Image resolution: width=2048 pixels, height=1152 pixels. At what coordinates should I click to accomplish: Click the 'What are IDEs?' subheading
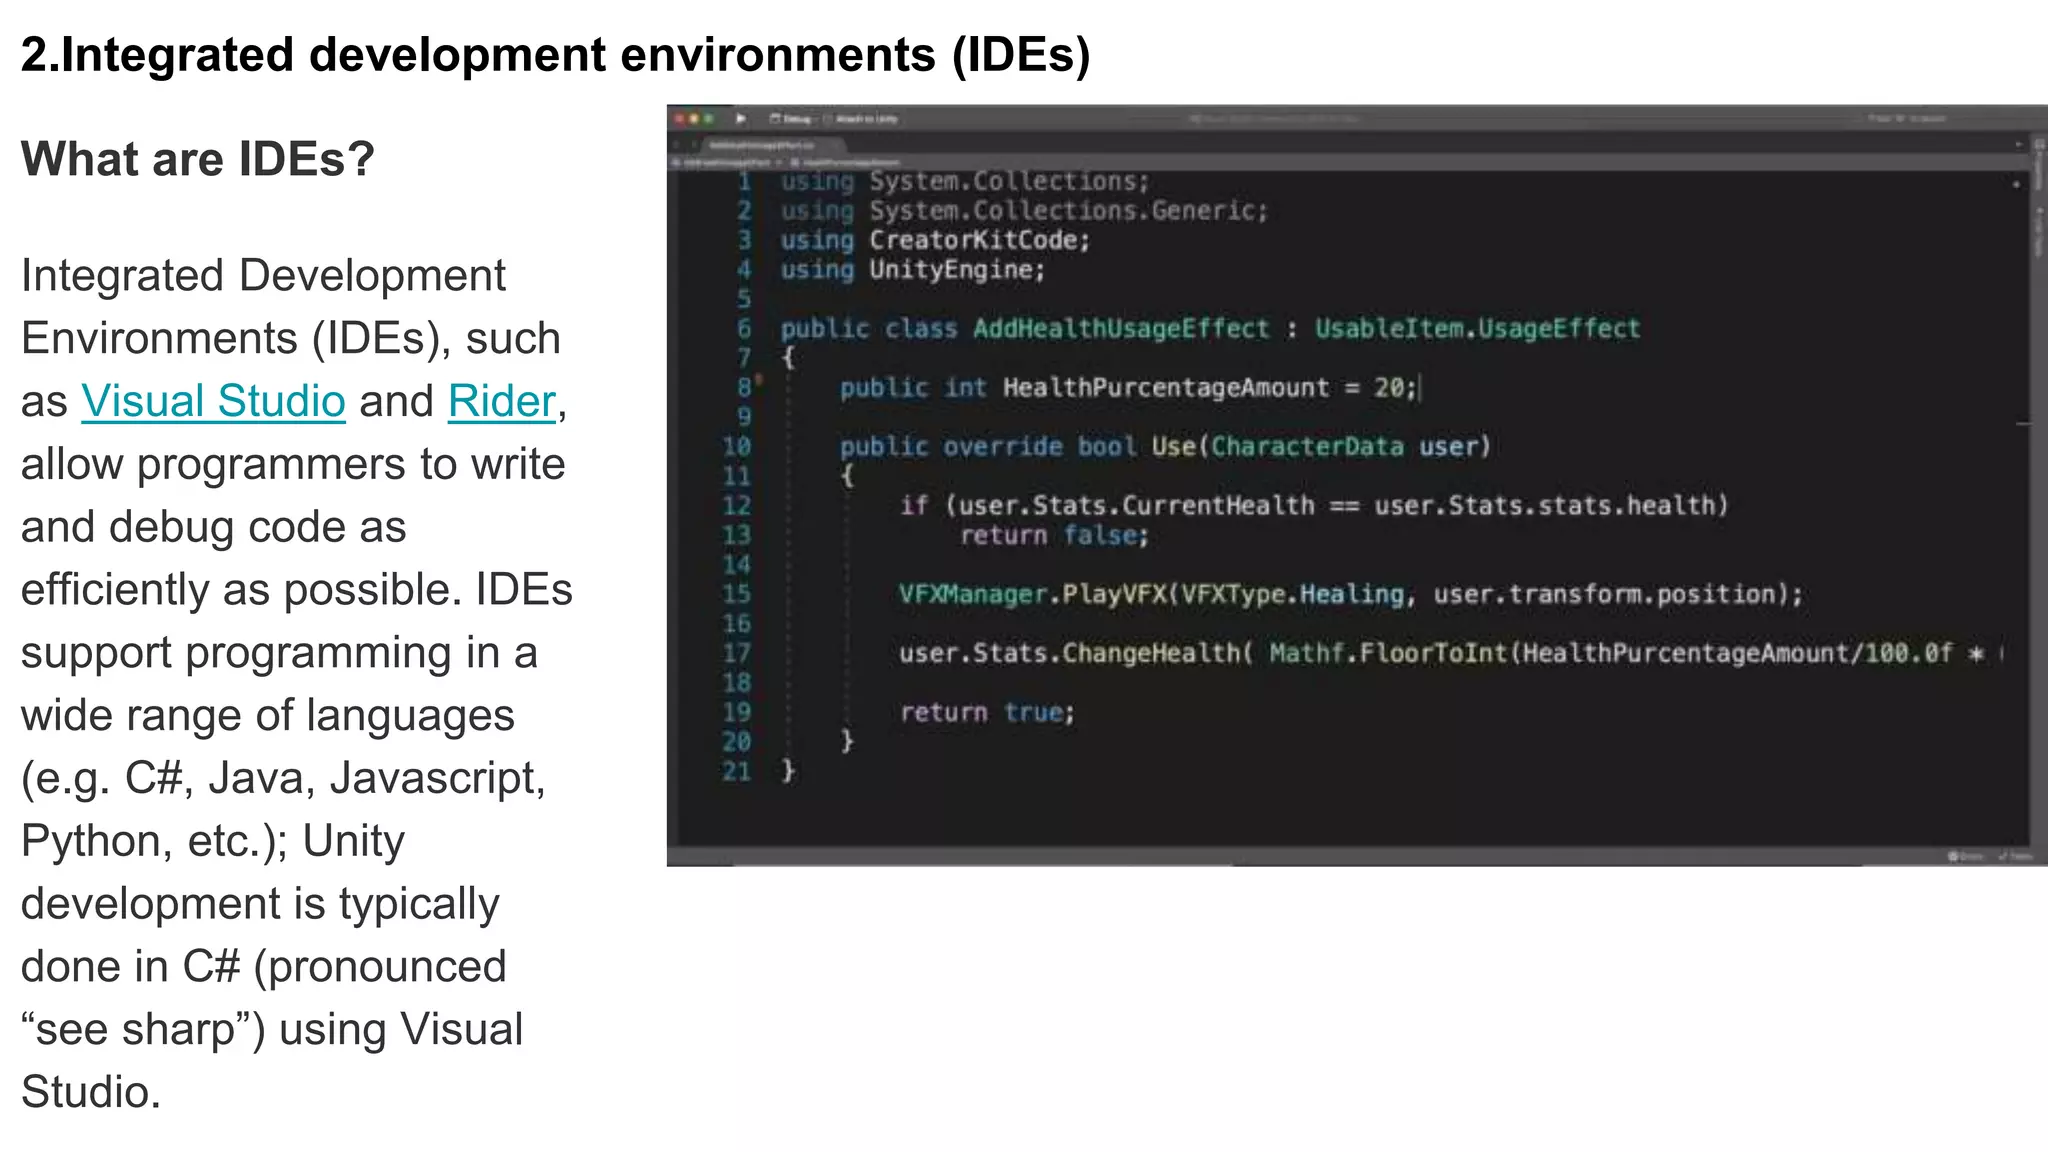(198, 159)
